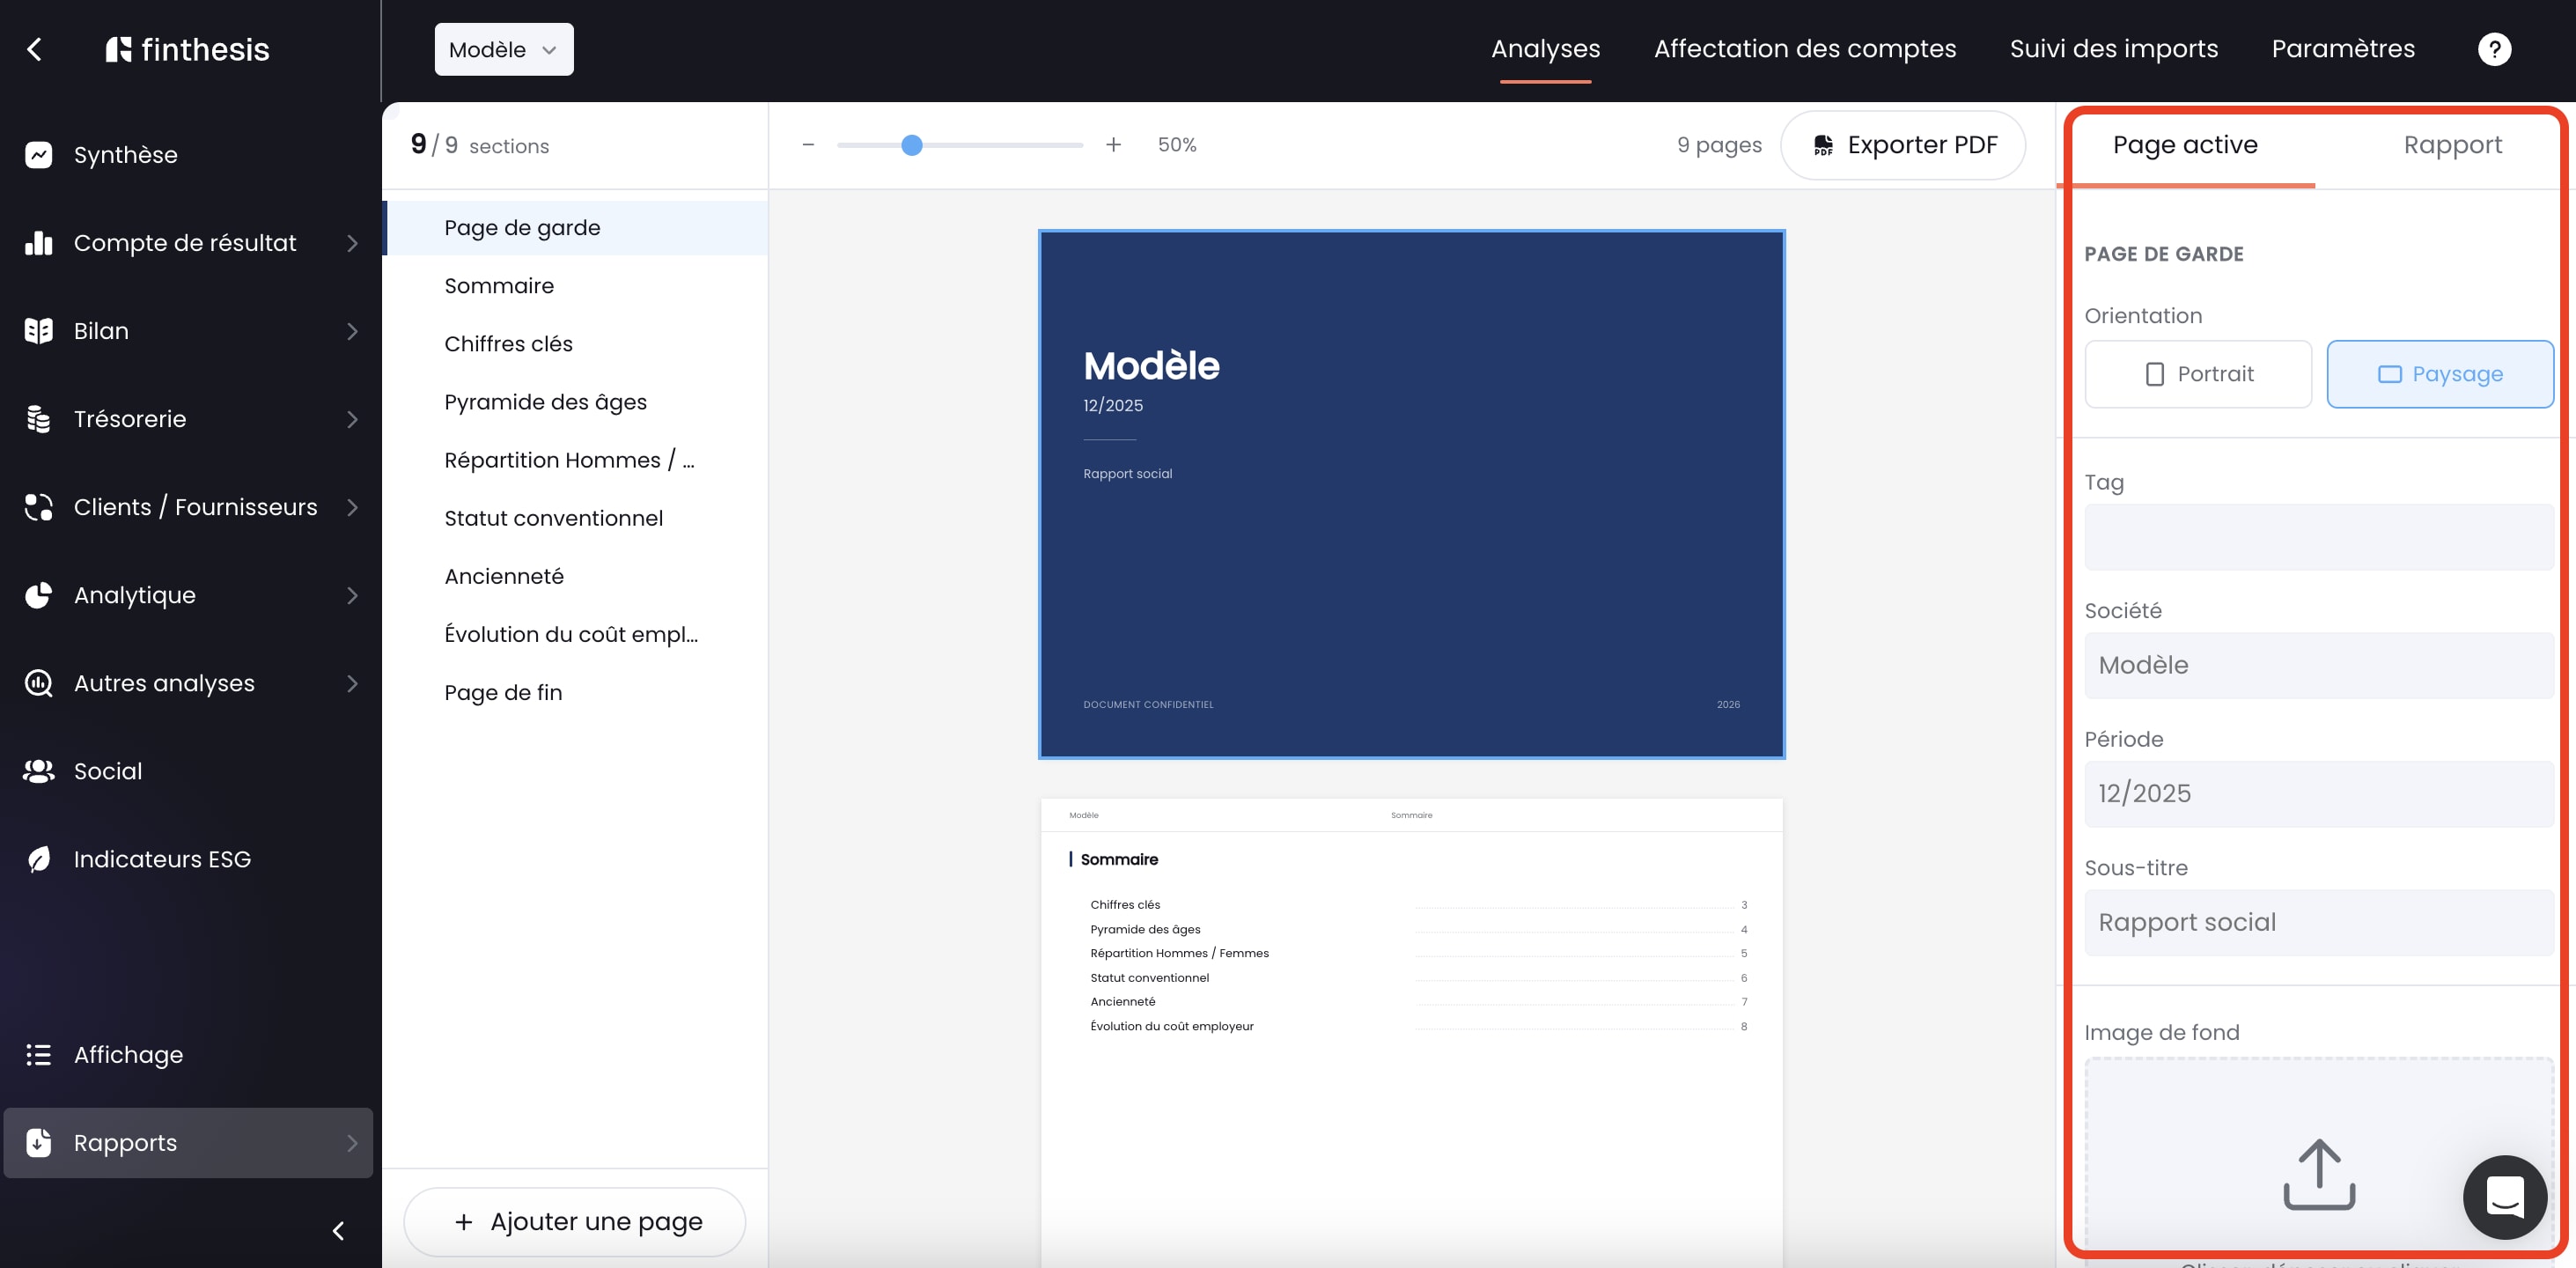Expand the Bilan submenu chevron

(352, 331)
